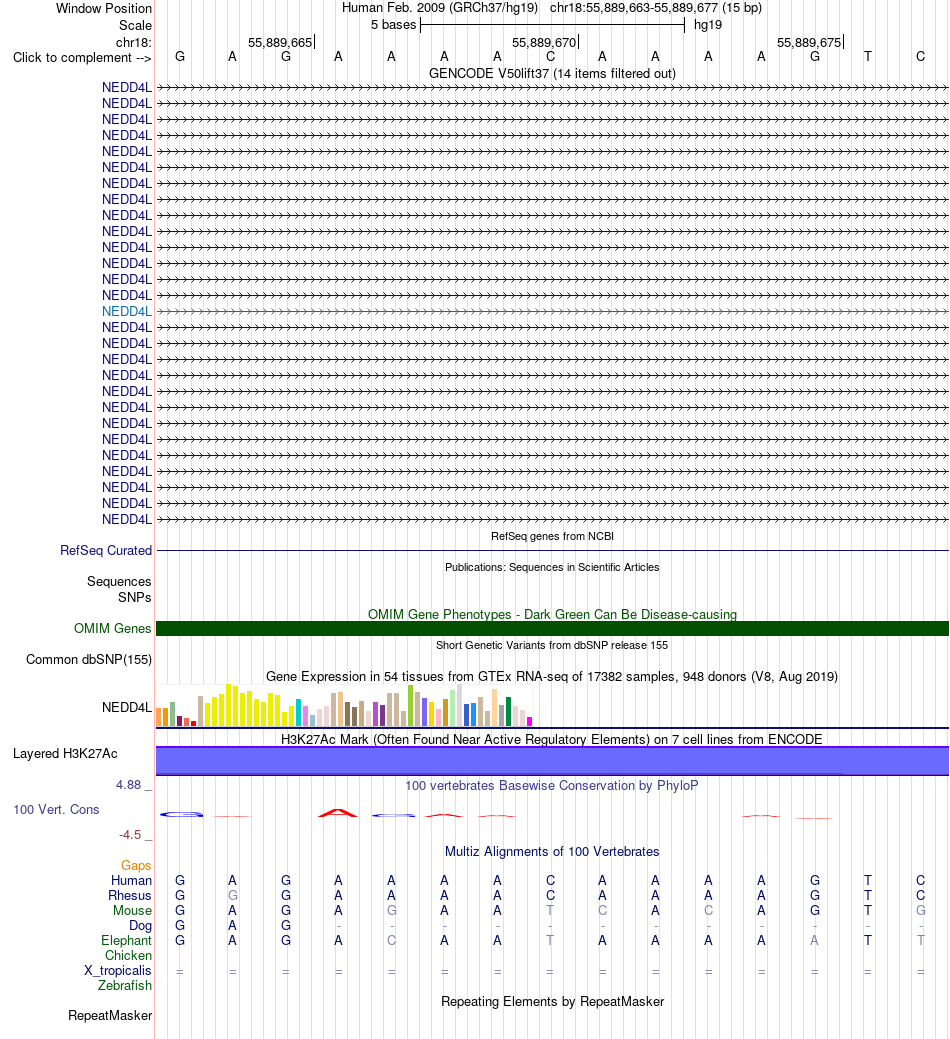Click the red A peak in PhyloP conservation
The width and height of the screenshot is (950, 1039).
tap(338, 813)
